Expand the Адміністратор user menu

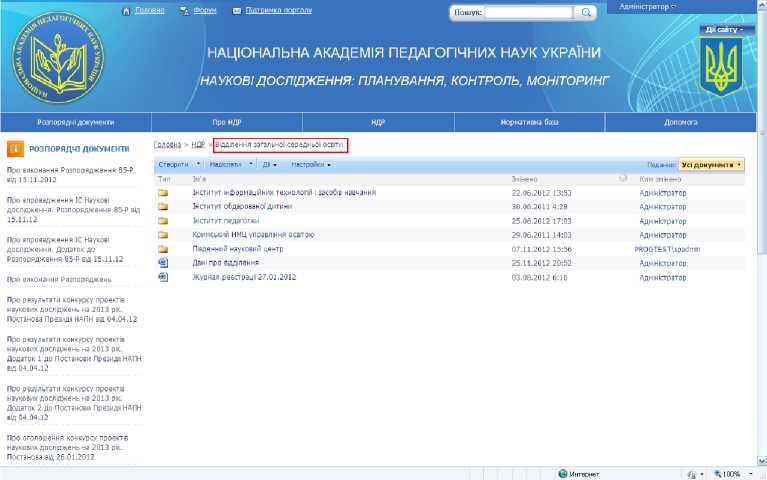(647, 7)
